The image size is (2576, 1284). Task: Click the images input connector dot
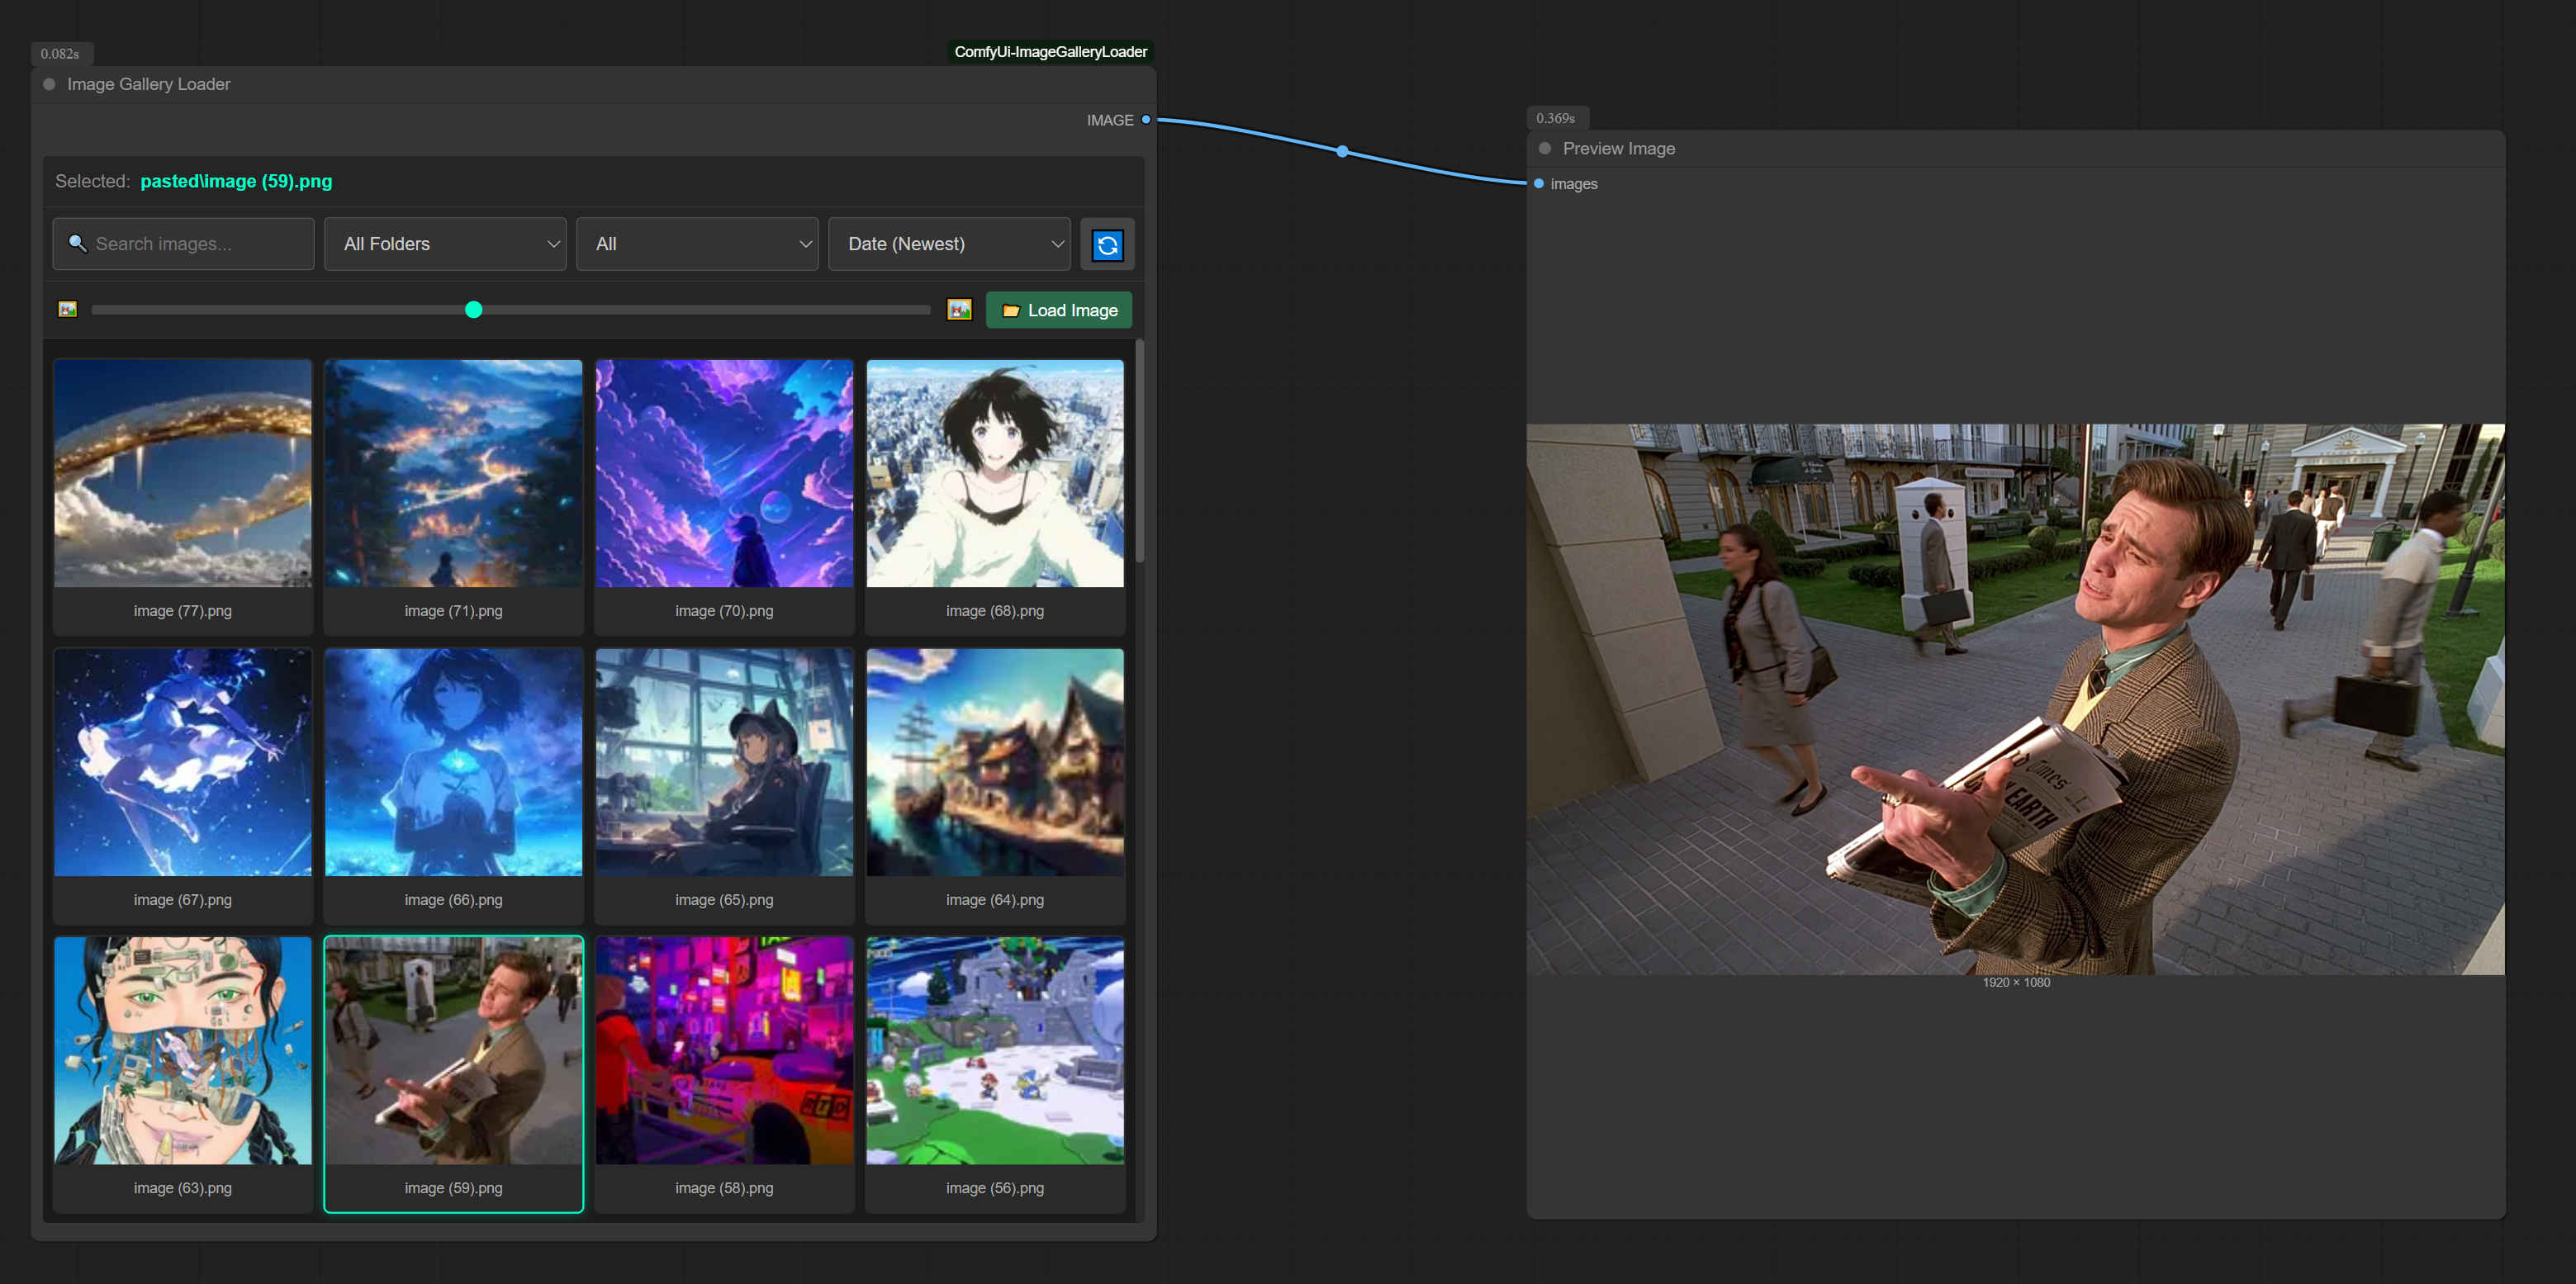coord(1539,184)
